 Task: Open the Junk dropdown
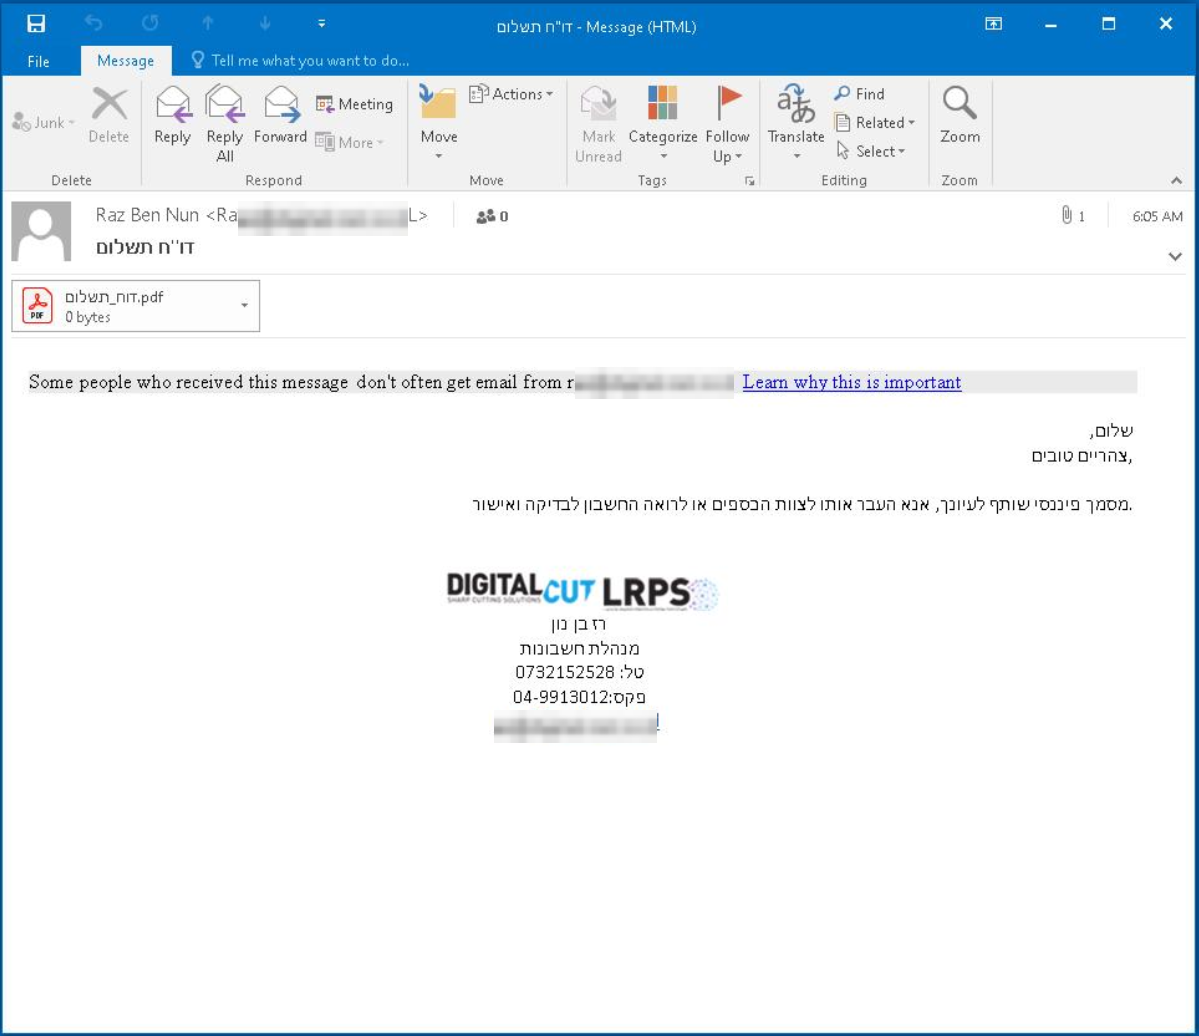point(44,122)
